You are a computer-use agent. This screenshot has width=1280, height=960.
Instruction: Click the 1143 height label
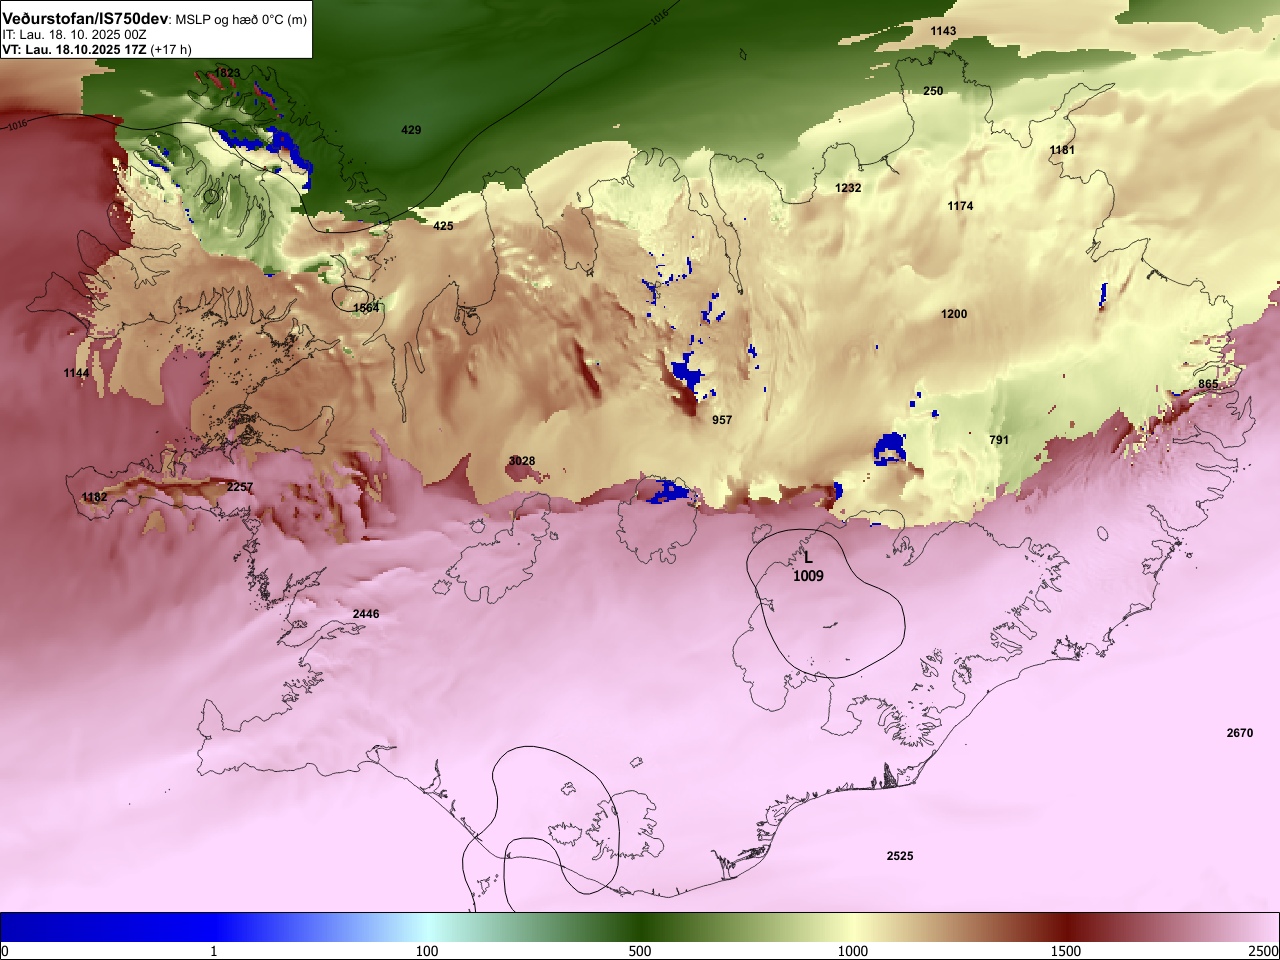coord(943,31)
